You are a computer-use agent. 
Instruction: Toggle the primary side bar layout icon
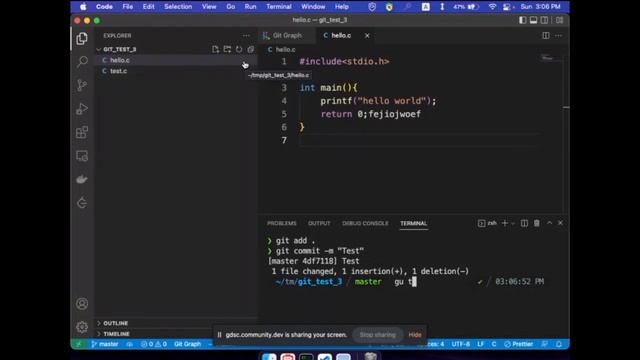click(x=522, y=20)
